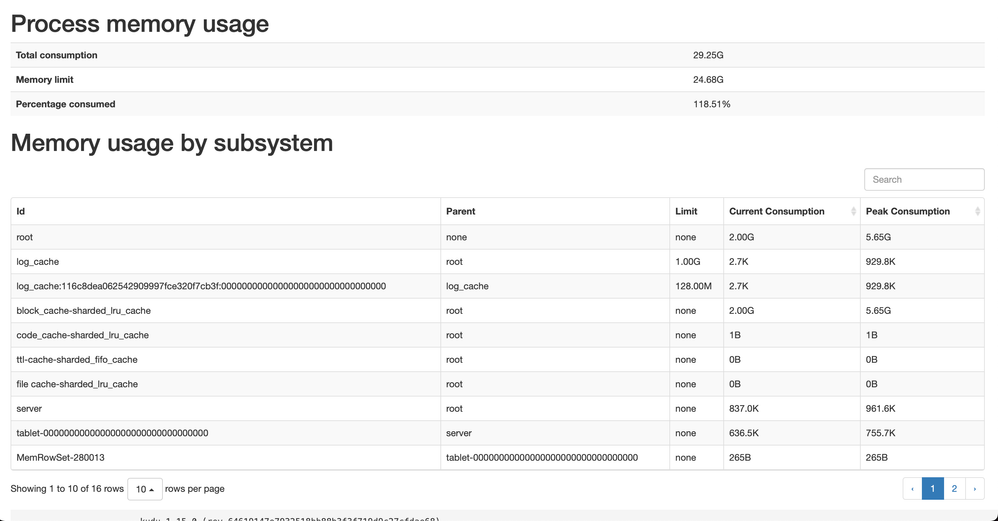Click the code_cache-sharded_lru_cache row
Viewport: 998px width, 521px height.
click(83, 335)
